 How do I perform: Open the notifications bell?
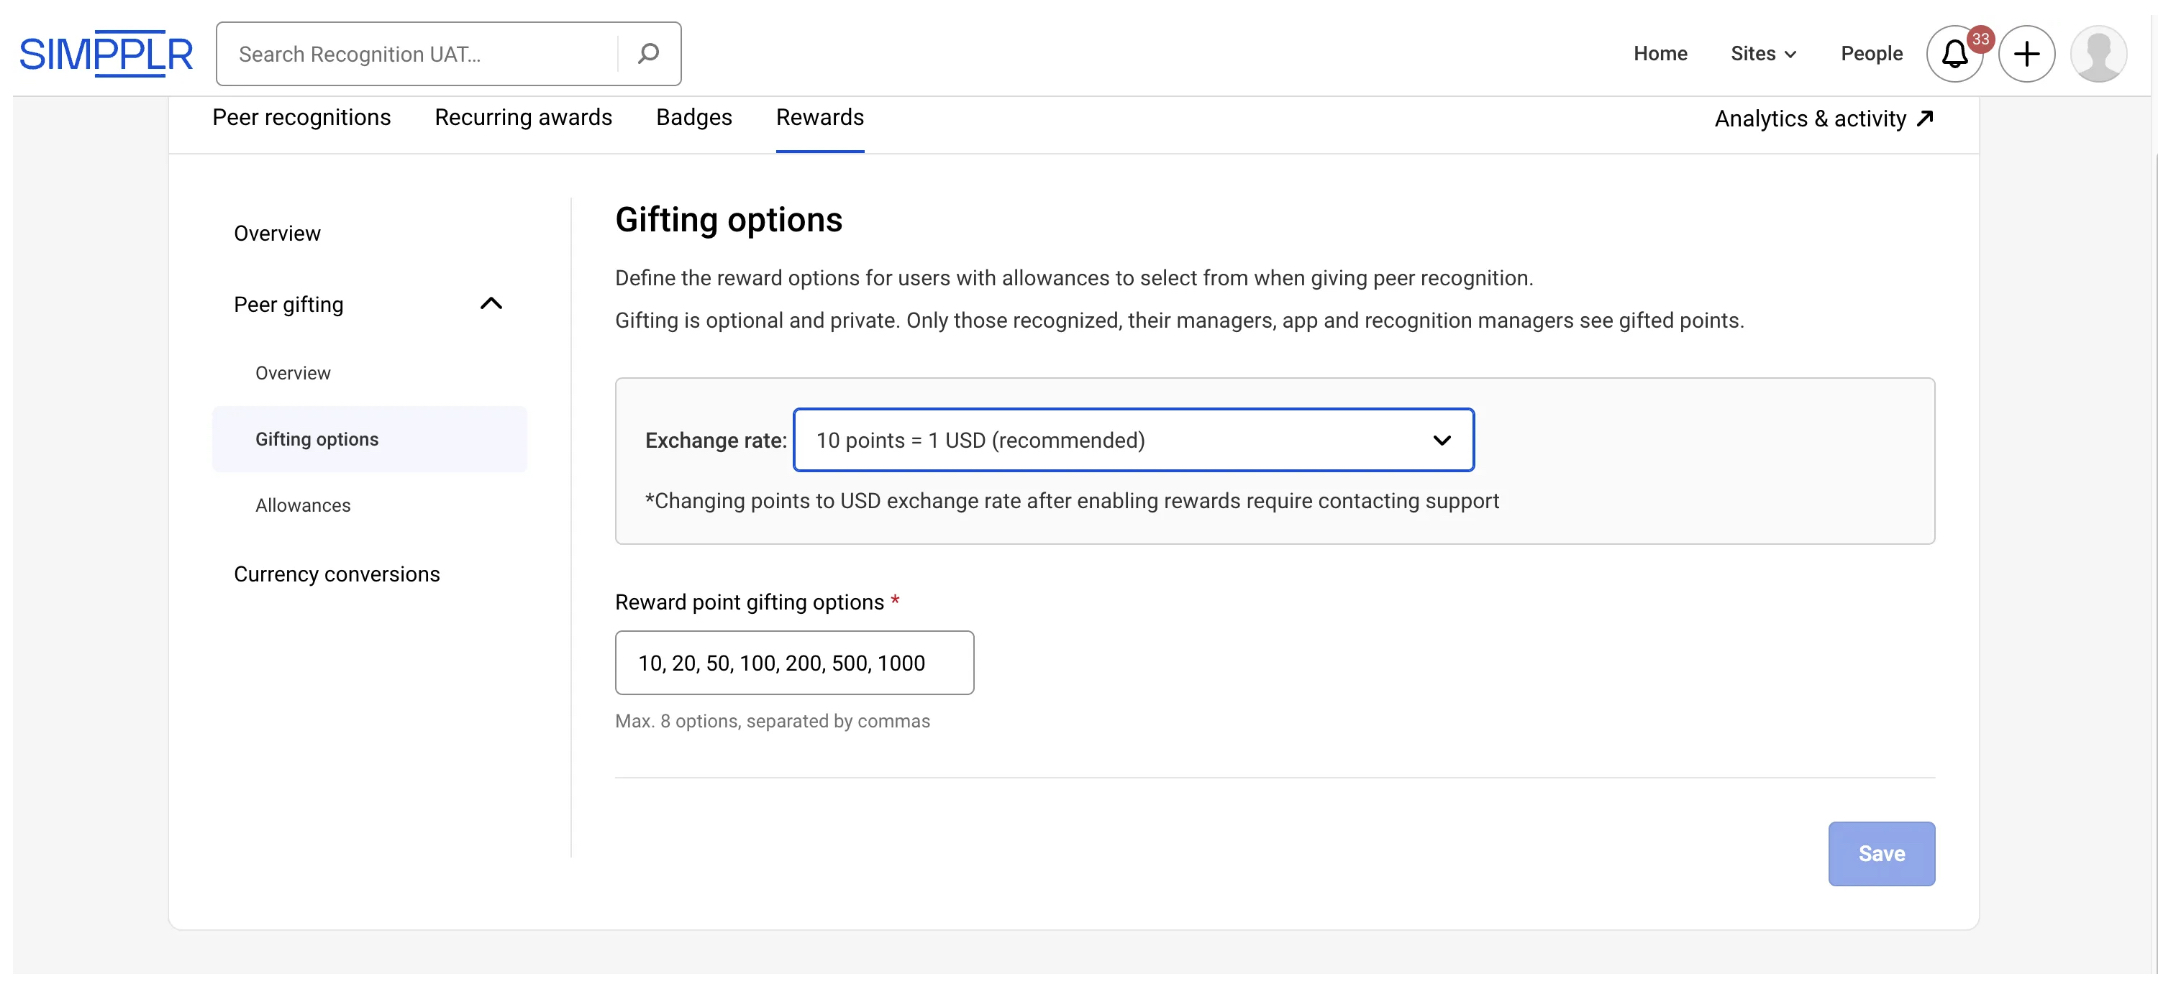(1953, 54)
